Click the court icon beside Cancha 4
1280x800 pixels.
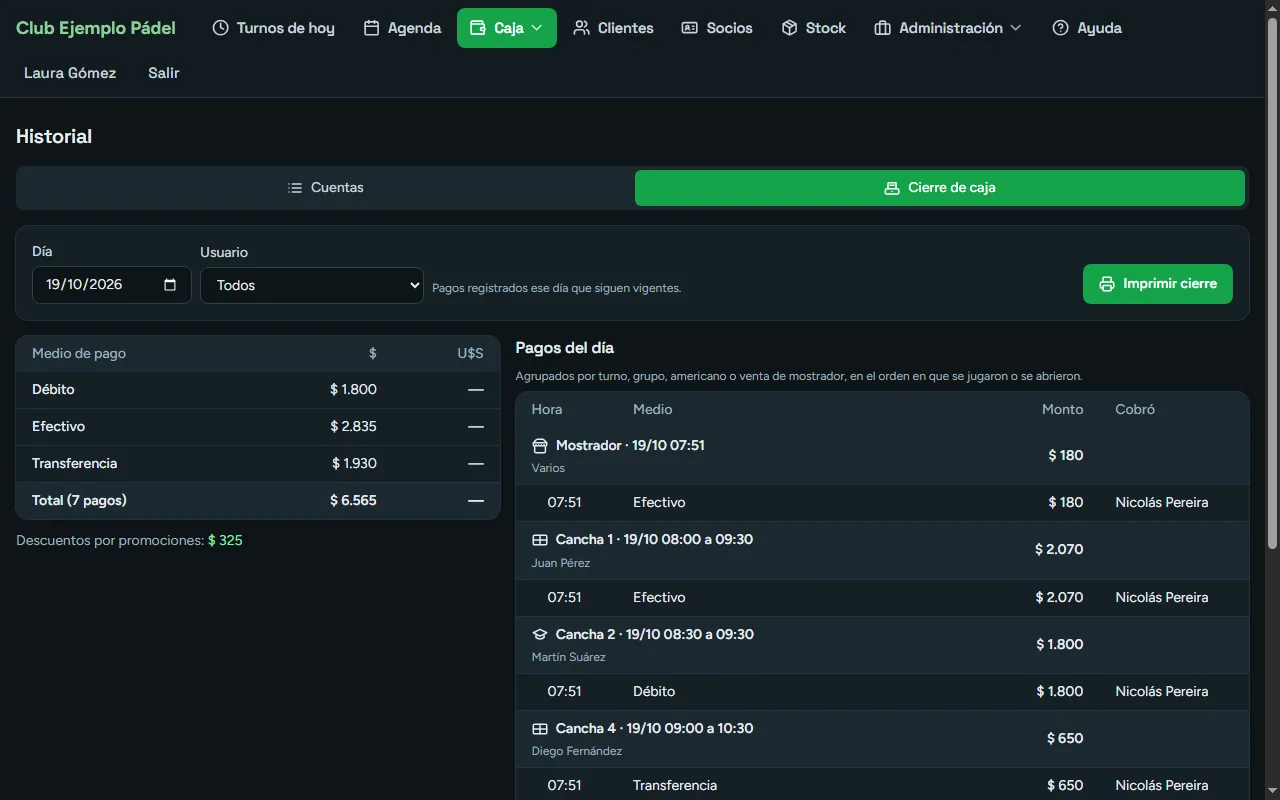540,729
